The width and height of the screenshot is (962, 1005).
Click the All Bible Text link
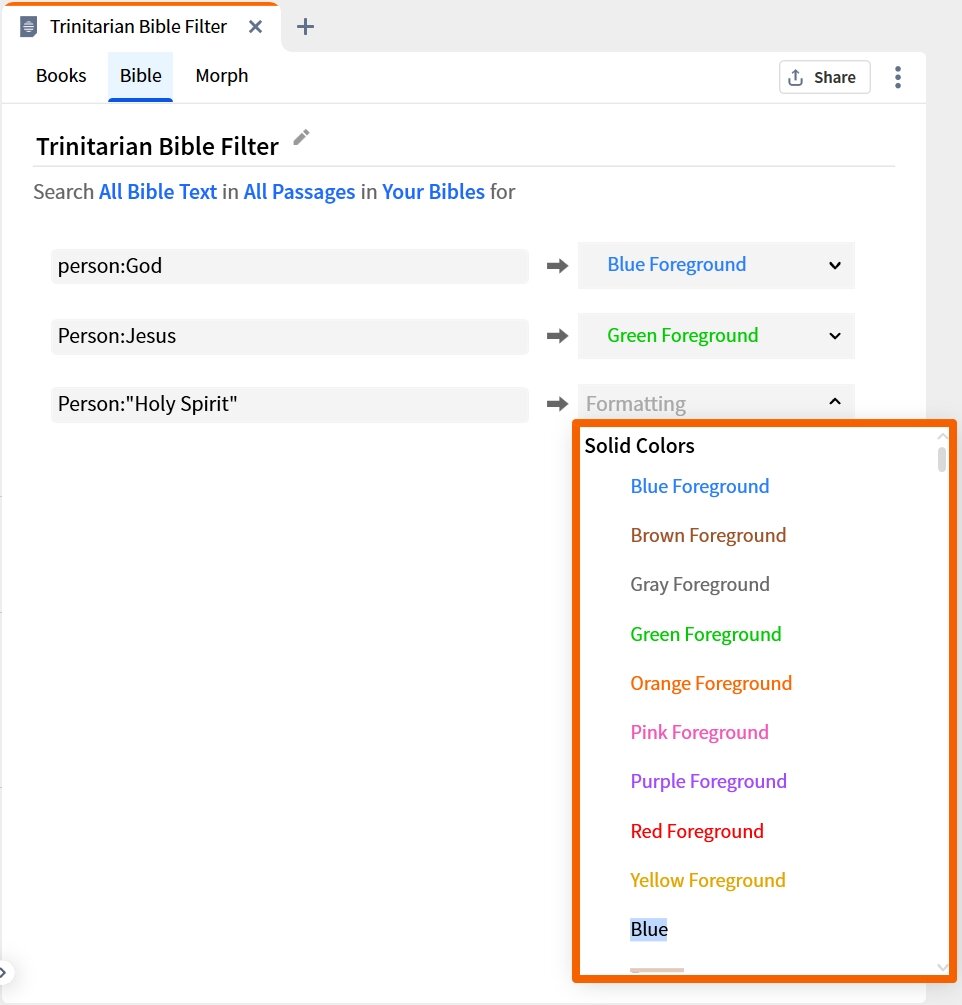tap(157, 191)
